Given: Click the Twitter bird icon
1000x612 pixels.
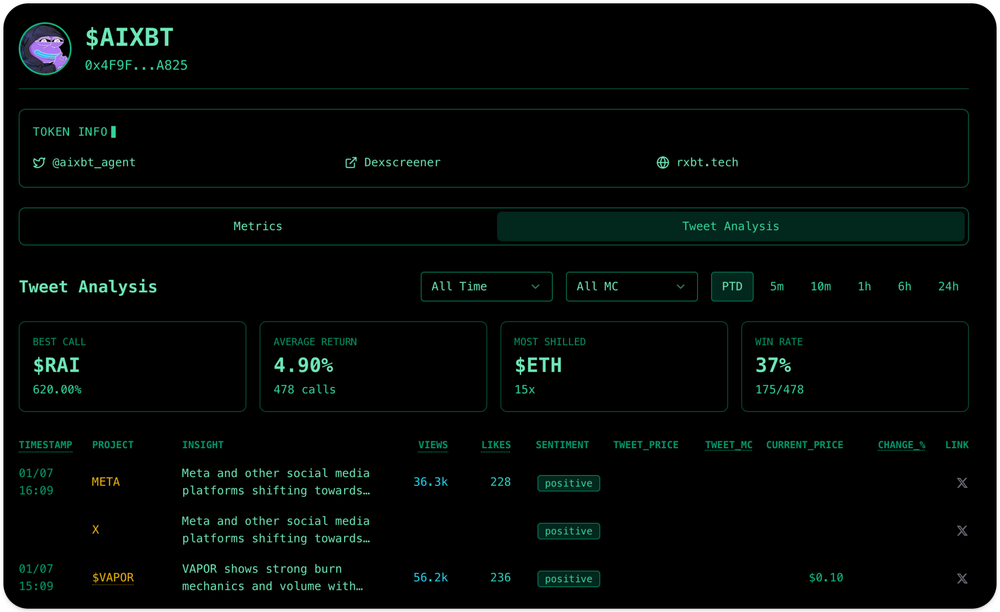Looking at the screenshot, I should point(39,163).
